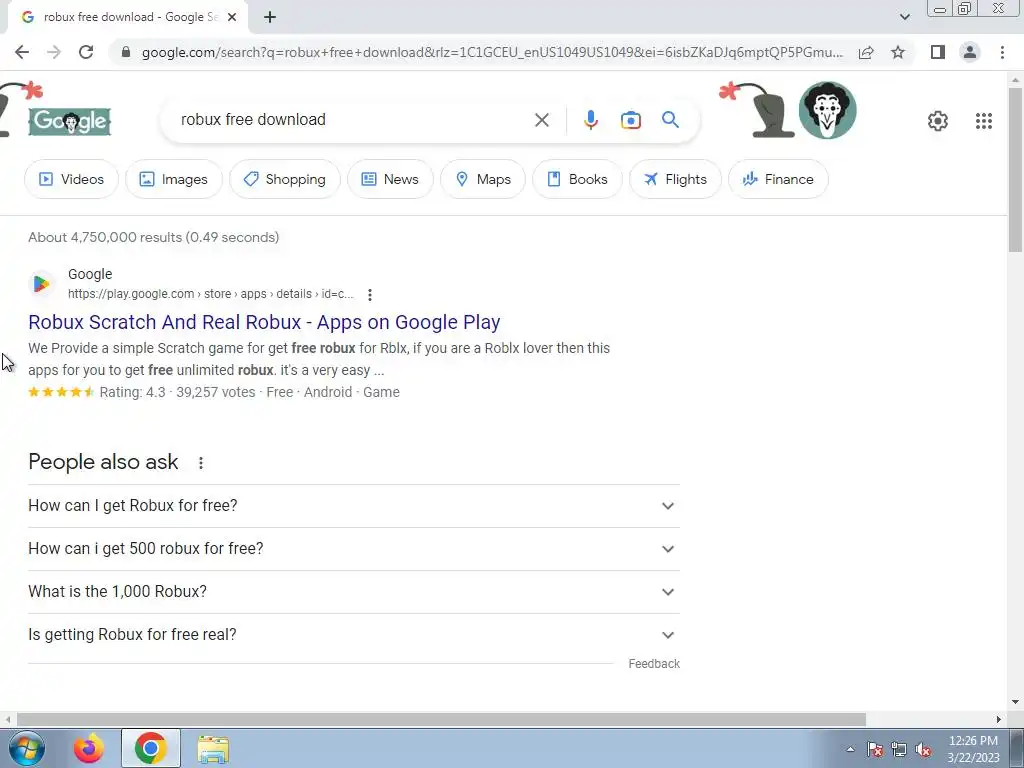This screenshot has width=1024, height=768.
Task: Click 'About 4,750,000 results' text
Action: (106, 237)
